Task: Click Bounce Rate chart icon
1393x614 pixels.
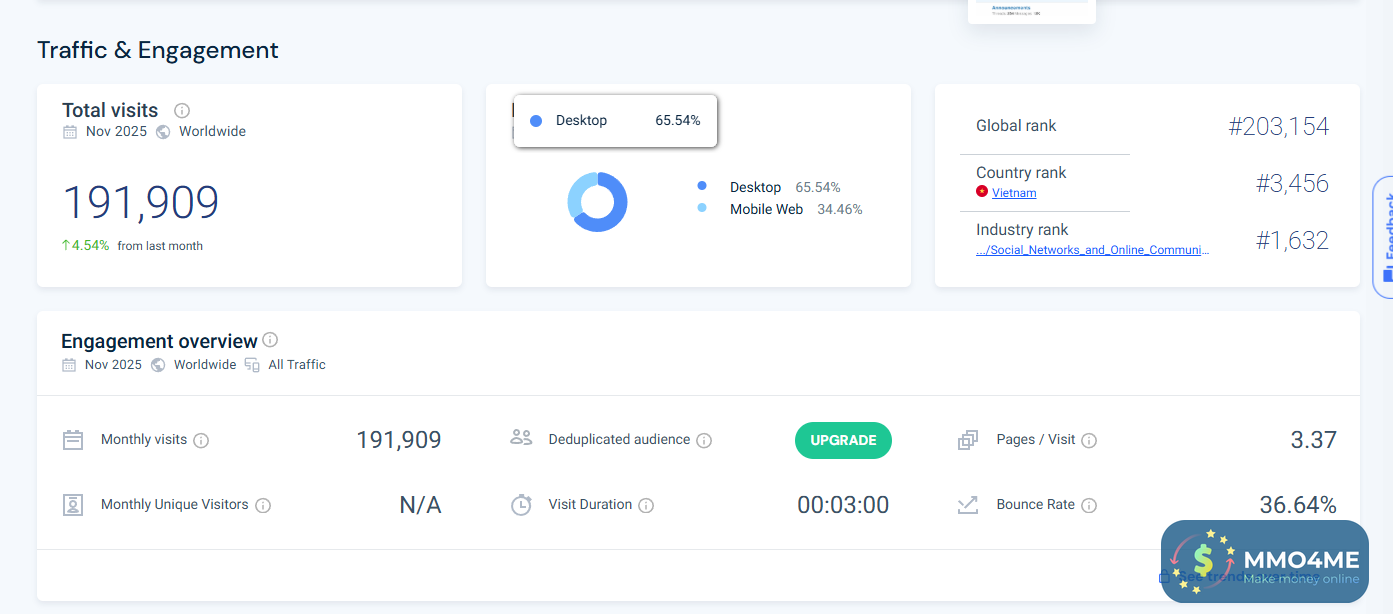Action: [968, 505]
